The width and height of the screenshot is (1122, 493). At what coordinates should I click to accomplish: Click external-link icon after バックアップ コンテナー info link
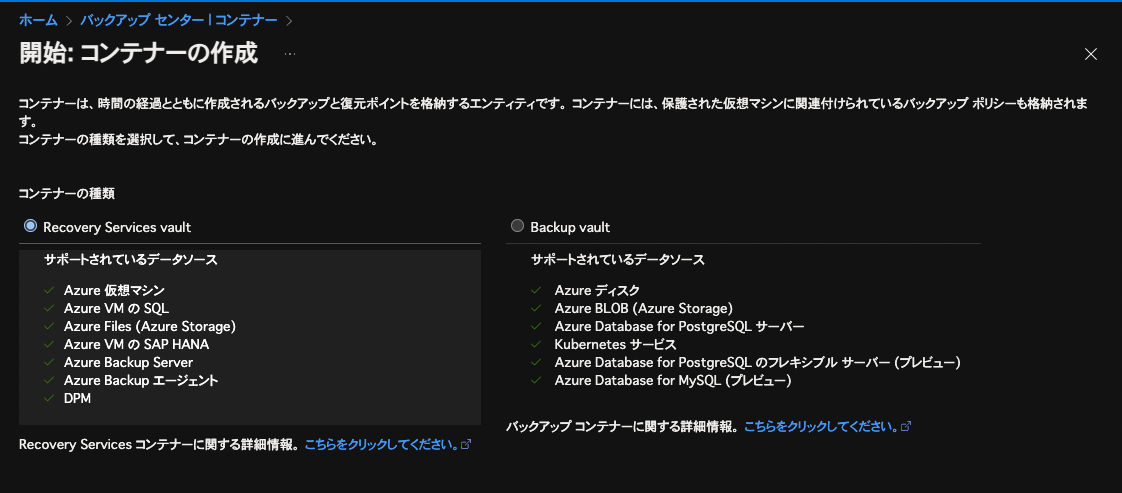[x=906, y=426]
